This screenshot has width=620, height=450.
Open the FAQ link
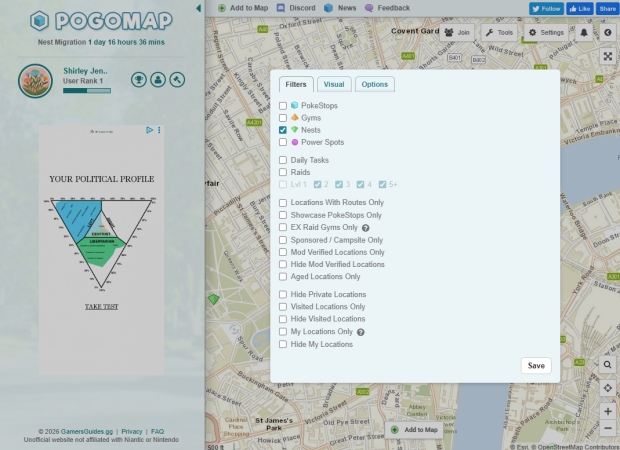click(x=157, y=431)
